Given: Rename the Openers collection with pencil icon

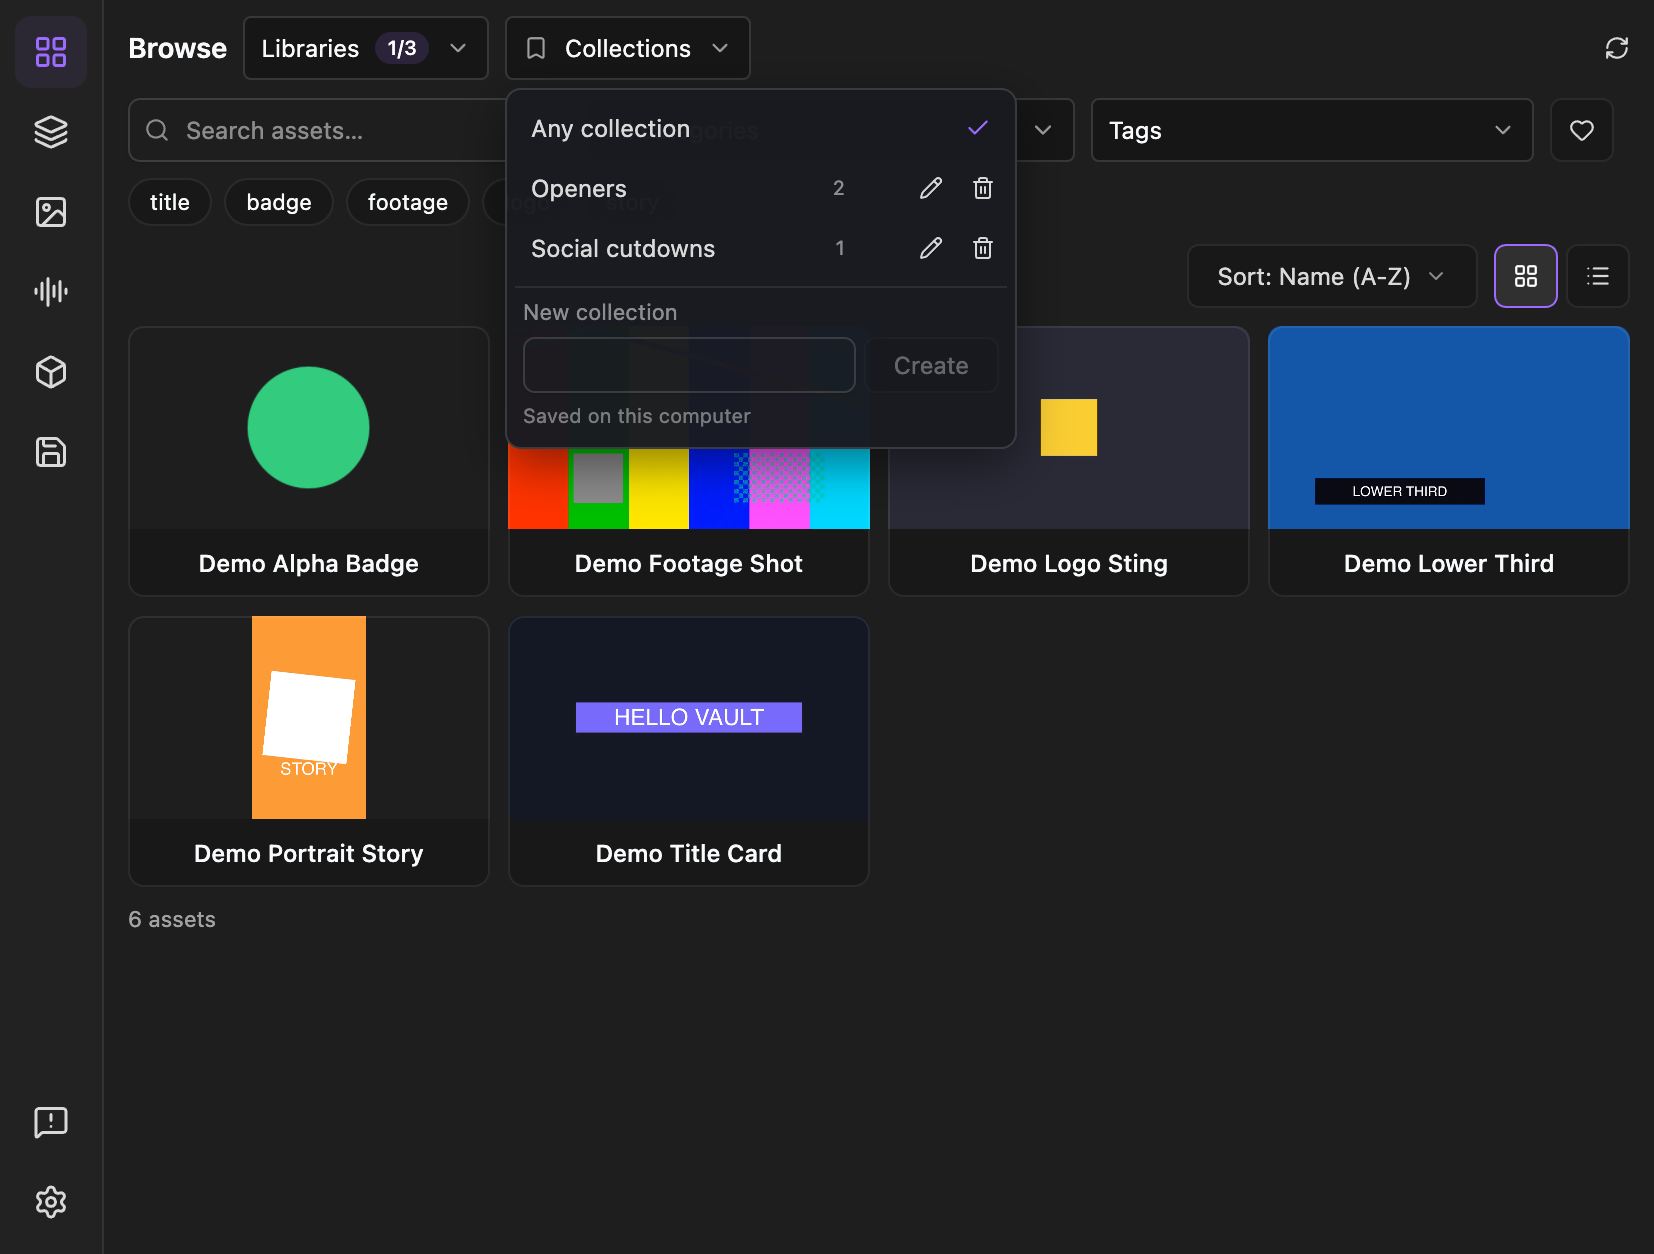Looking at the screenshot, I should pos(931,188).
